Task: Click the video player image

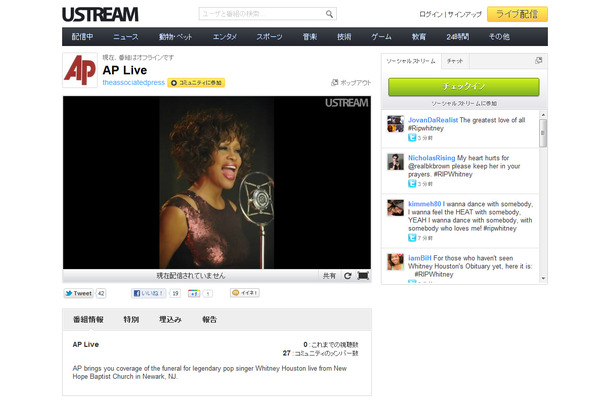Action: click(217, 182)
